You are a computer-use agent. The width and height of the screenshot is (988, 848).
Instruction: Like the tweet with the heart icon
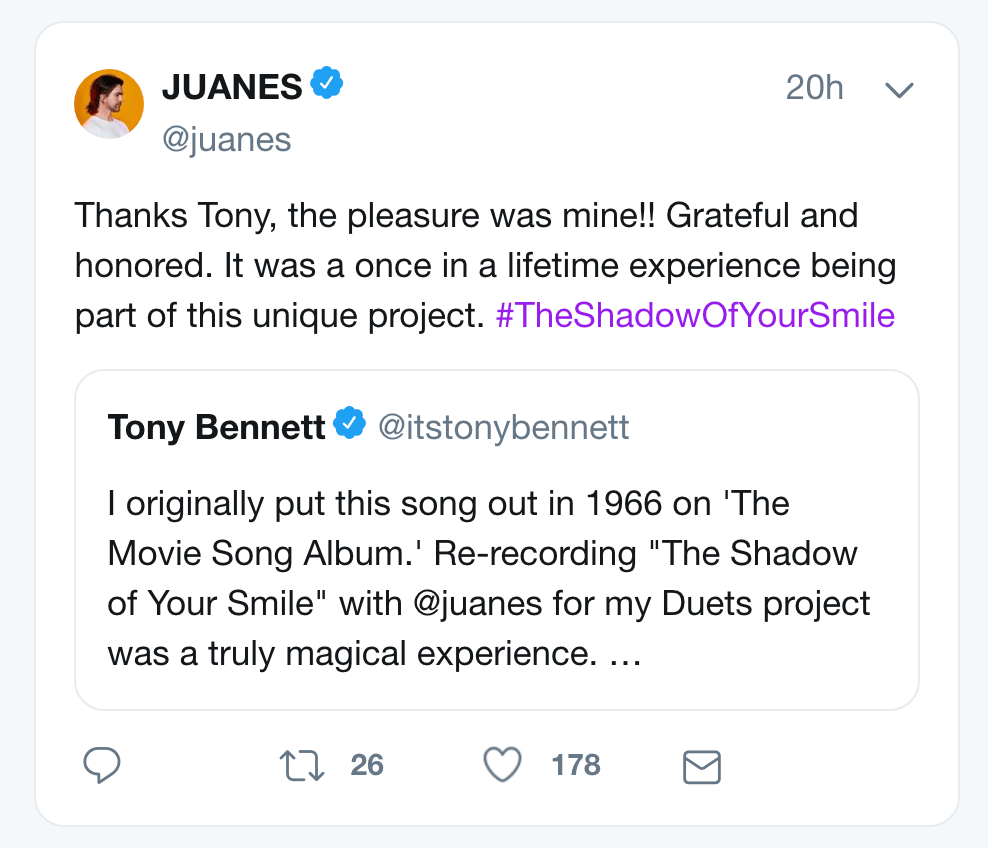pyautogui.click(x=502, y=766)
